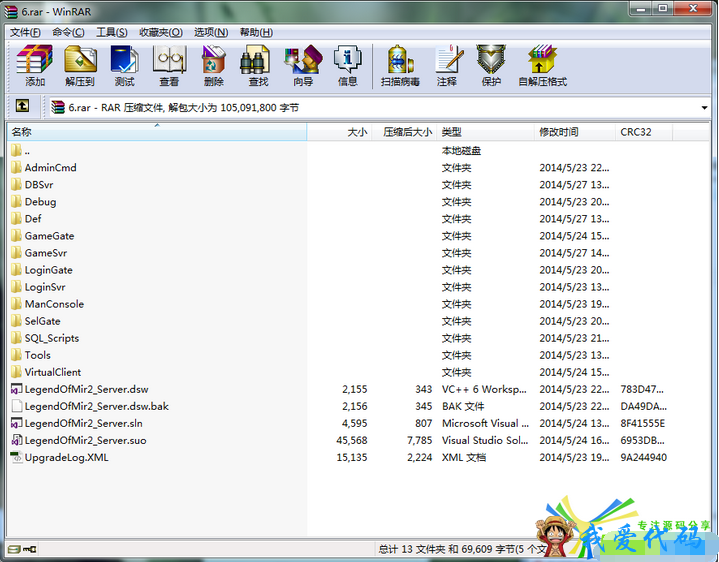The height and width of the screenshot is (562, 719).
Task: Click the "XML 文档" type cell
Action: point(464,457)
